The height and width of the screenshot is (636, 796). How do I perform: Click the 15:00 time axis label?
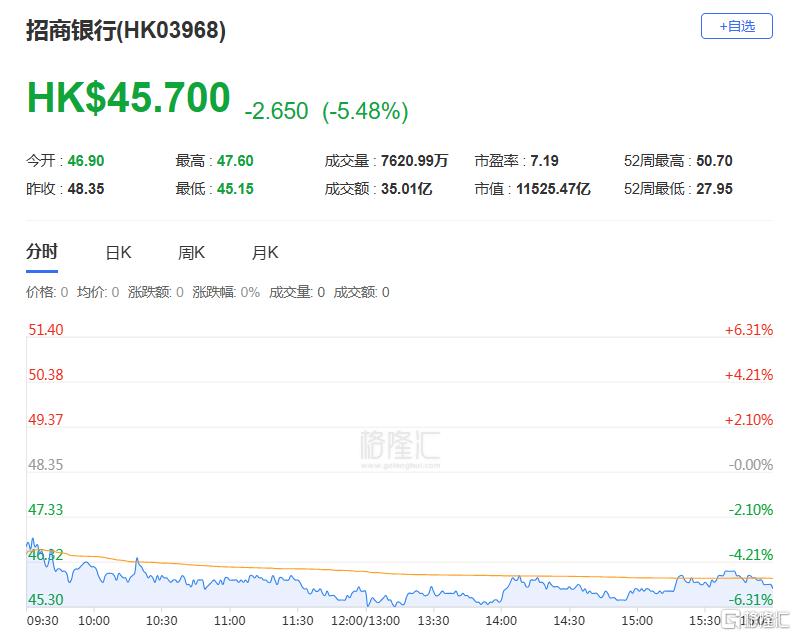637,621
